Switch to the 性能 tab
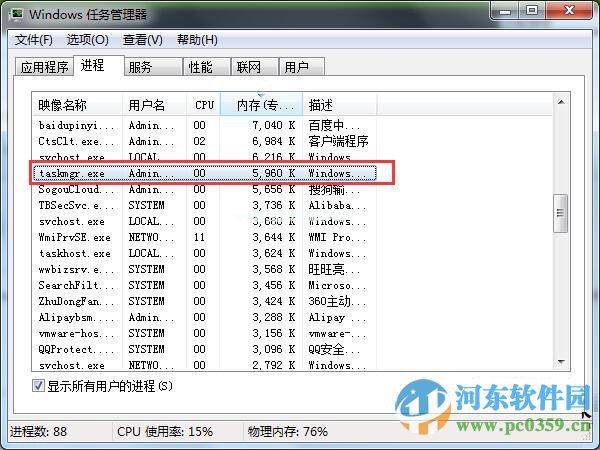This screenshot has width=600, height=450. click(200, 67)
